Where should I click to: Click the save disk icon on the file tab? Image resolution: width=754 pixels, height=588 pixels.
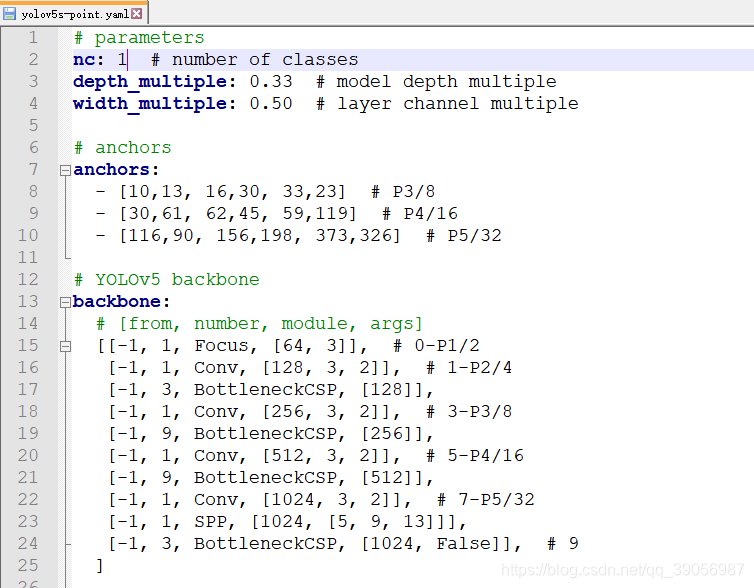point(9,13)
